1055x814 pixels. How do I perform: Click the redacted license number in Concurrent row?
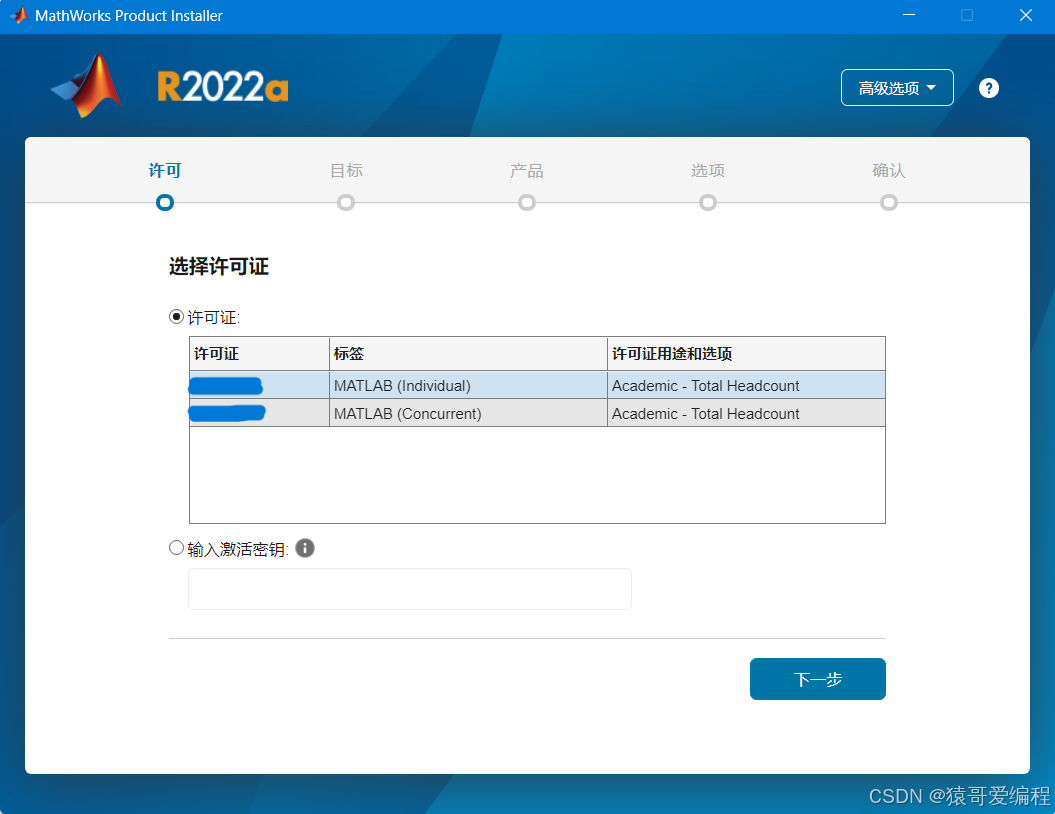point(227,413)
